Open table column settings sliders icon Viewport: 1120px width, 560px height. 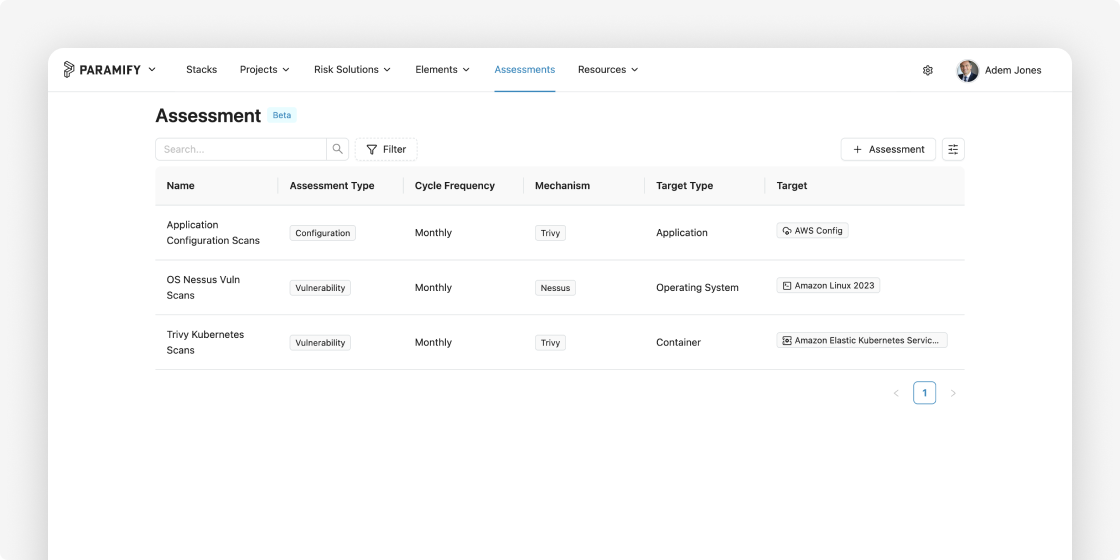pos(953,149)
